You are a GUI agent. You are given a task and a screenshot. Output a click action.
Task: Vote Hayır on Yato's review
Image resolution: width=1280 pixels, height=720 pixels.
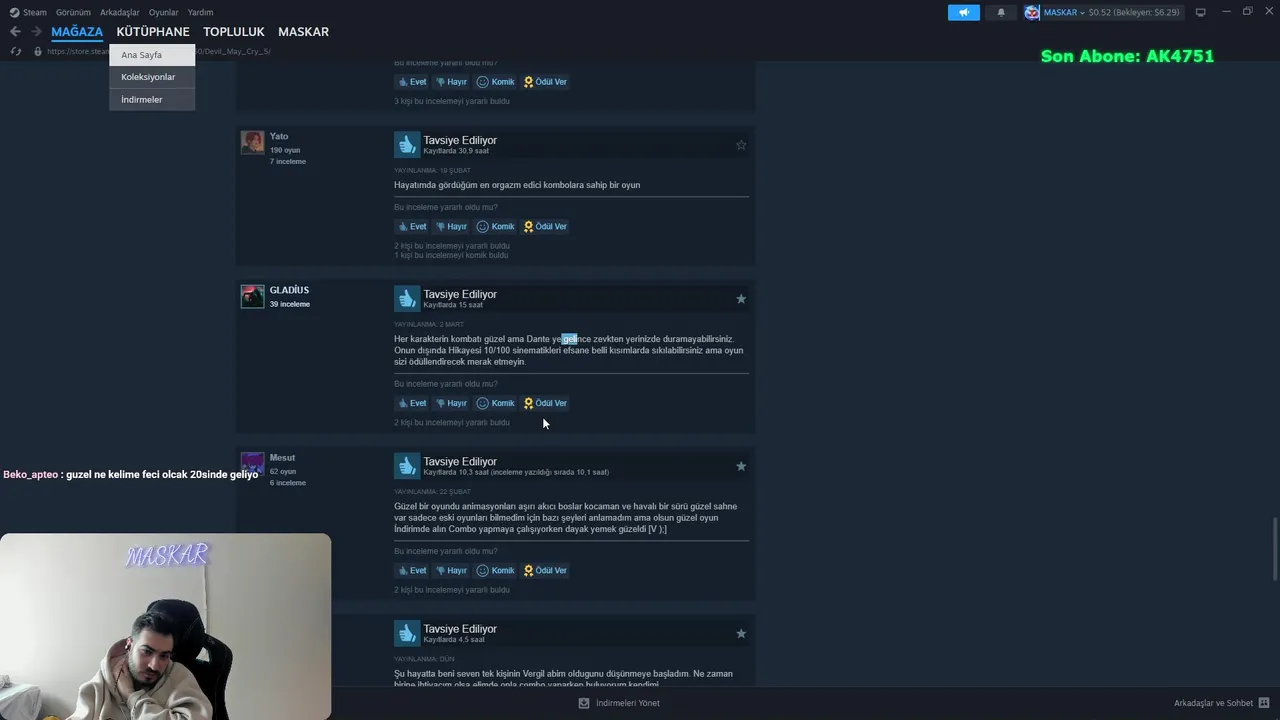(x=451, y=226)
